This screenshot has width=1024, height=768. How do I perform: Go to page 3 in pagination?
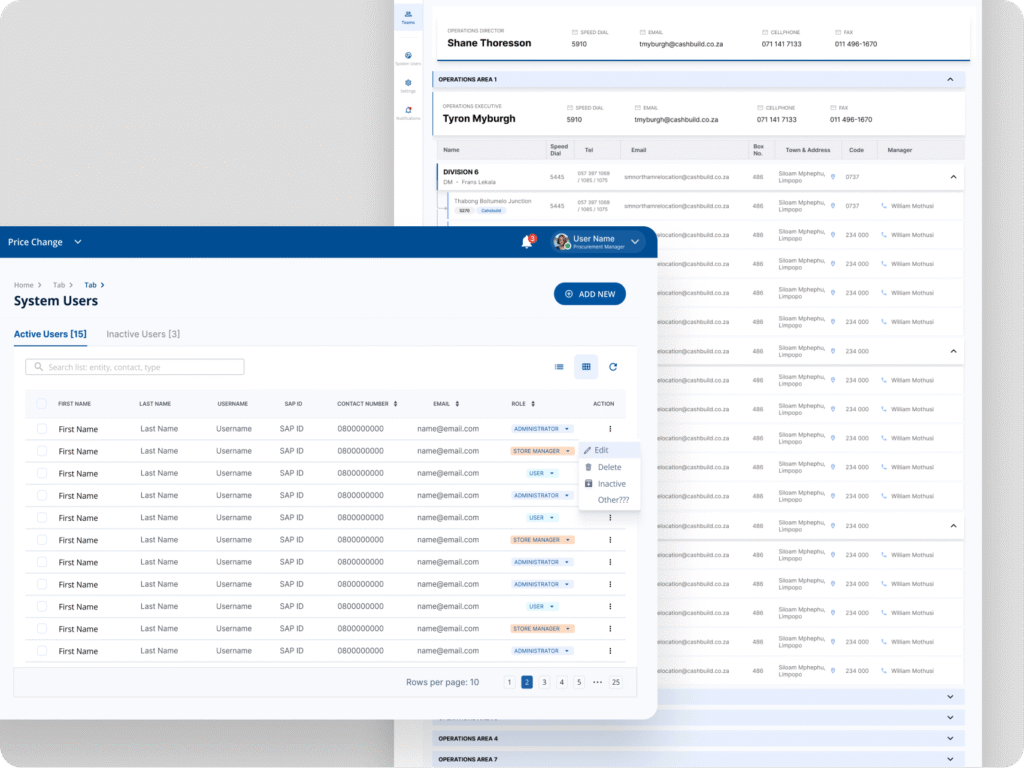point(544,682)
